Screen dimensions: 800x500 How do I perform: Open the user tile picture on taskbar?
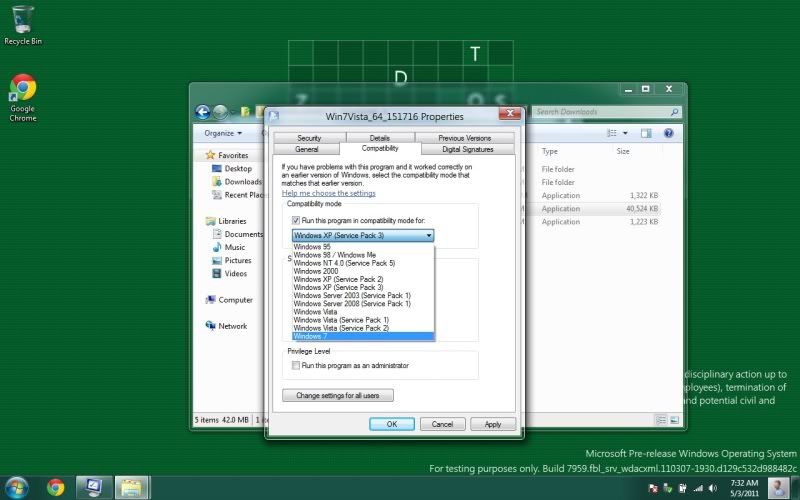tap(778, 488)
